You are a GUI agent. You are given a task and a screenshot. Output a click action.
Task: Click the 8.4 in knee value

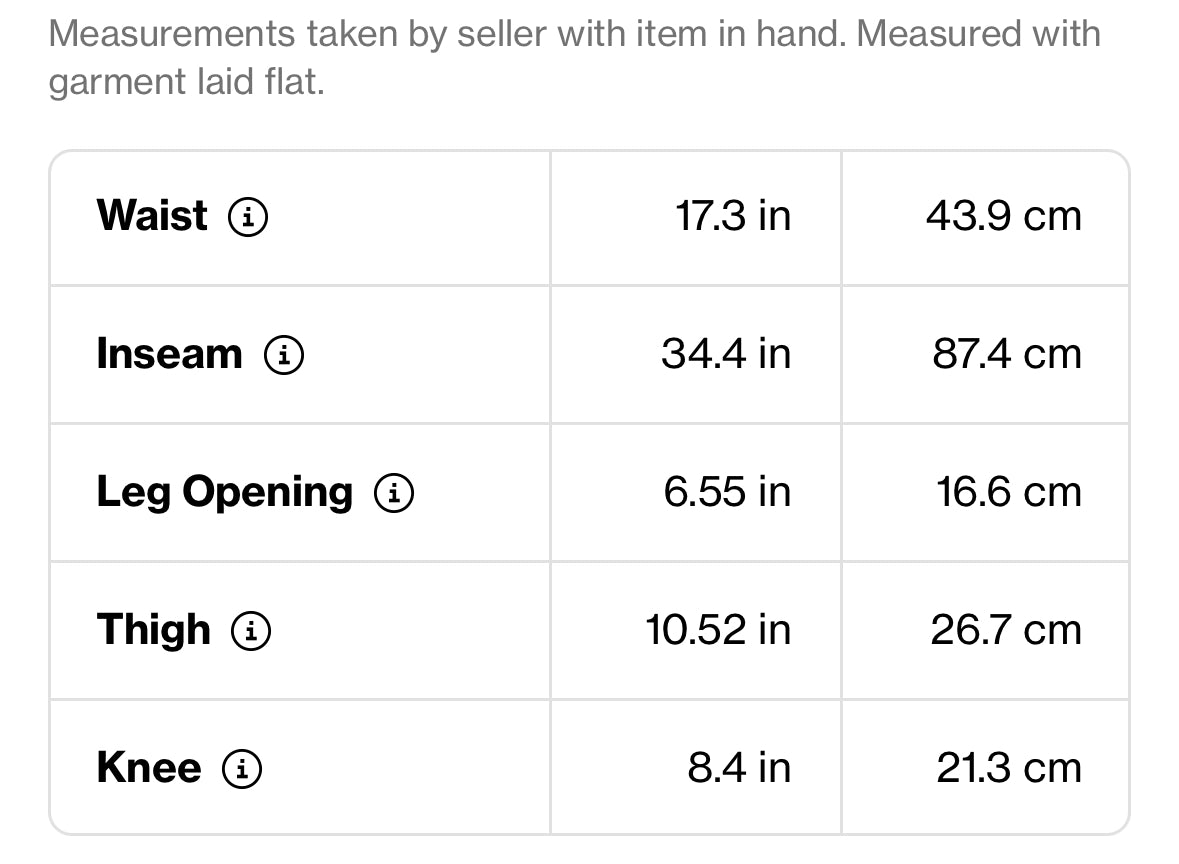(739, 769)
